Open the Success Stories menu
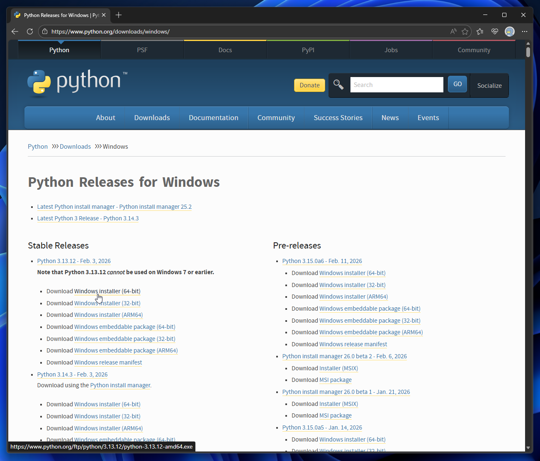540x461 pixels. (338, 118)
